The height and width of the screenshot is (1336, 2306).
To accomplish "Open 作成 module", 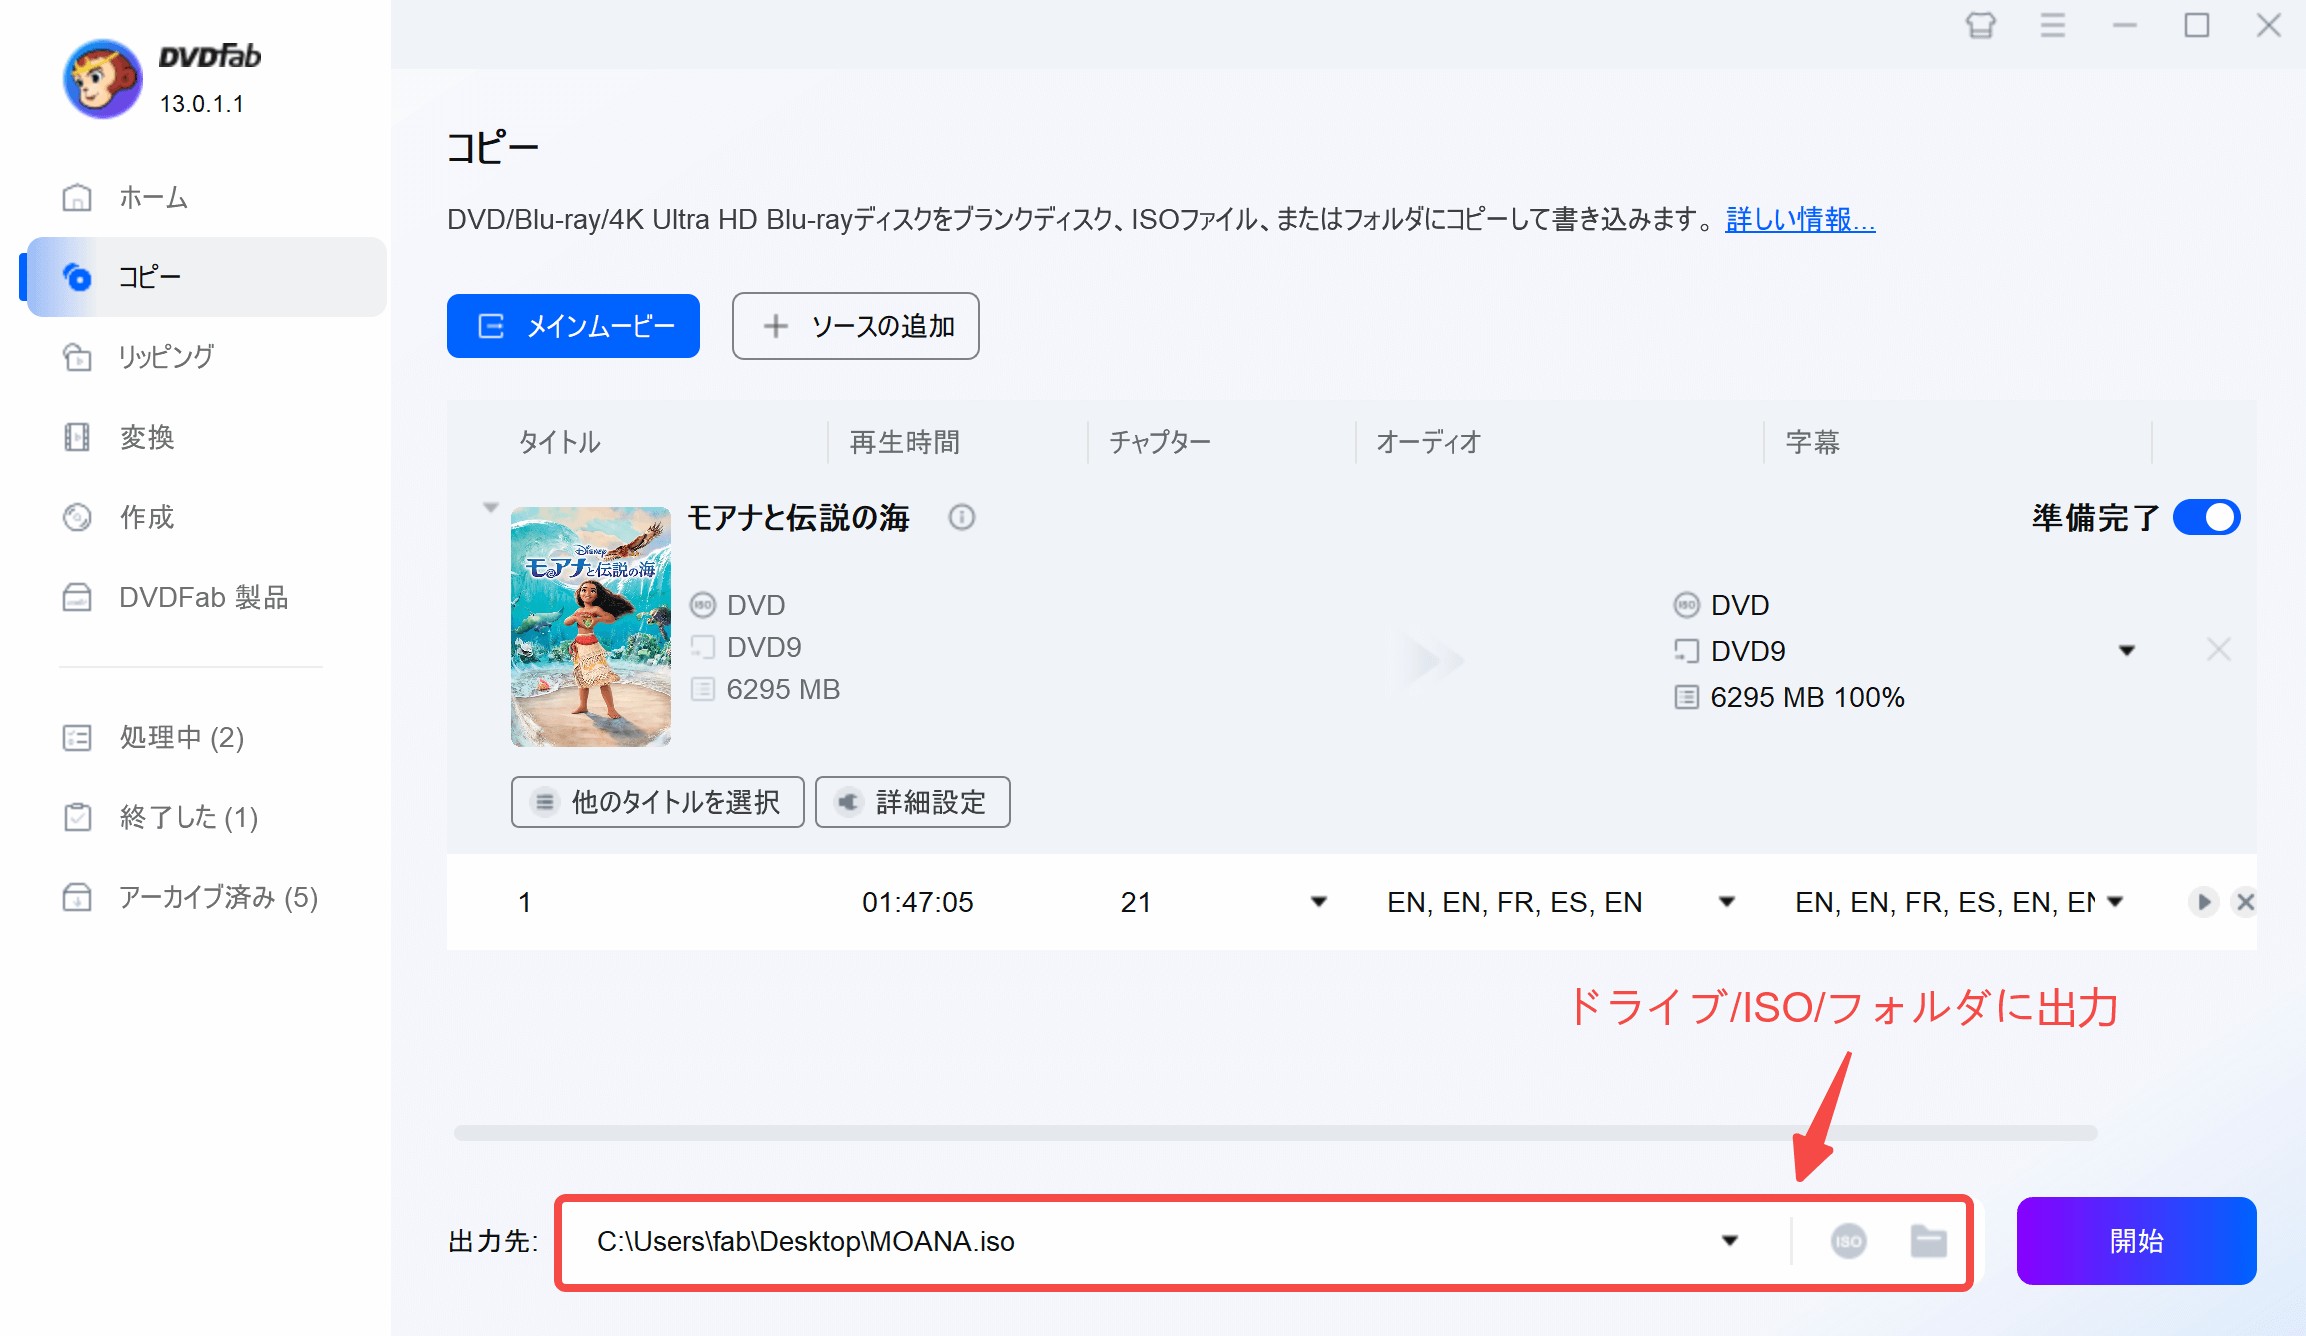I will (x=205, y=517).
